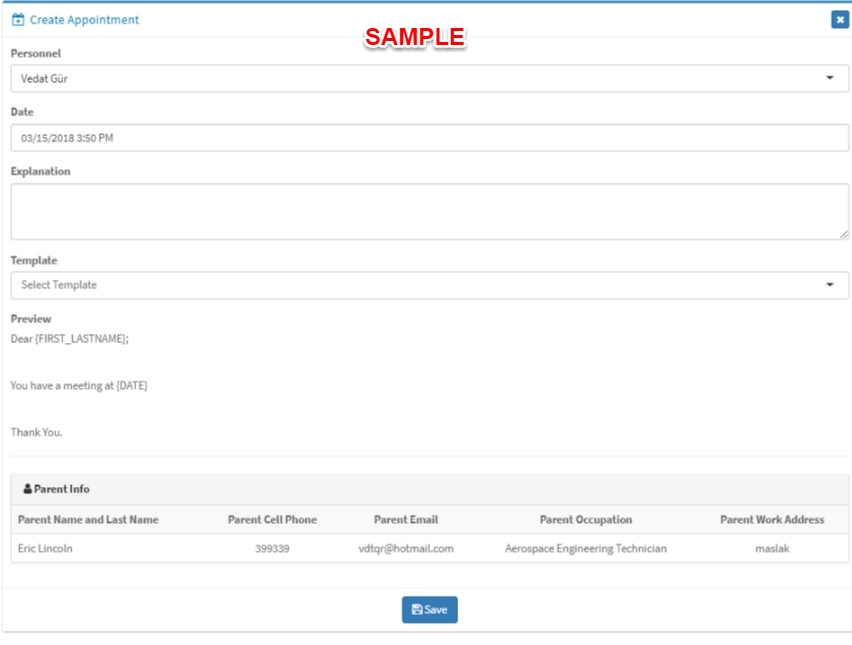Click the floppy disk icon on Save
The width and height of the screenshot is (852, 645).
(x=417, y=609)
